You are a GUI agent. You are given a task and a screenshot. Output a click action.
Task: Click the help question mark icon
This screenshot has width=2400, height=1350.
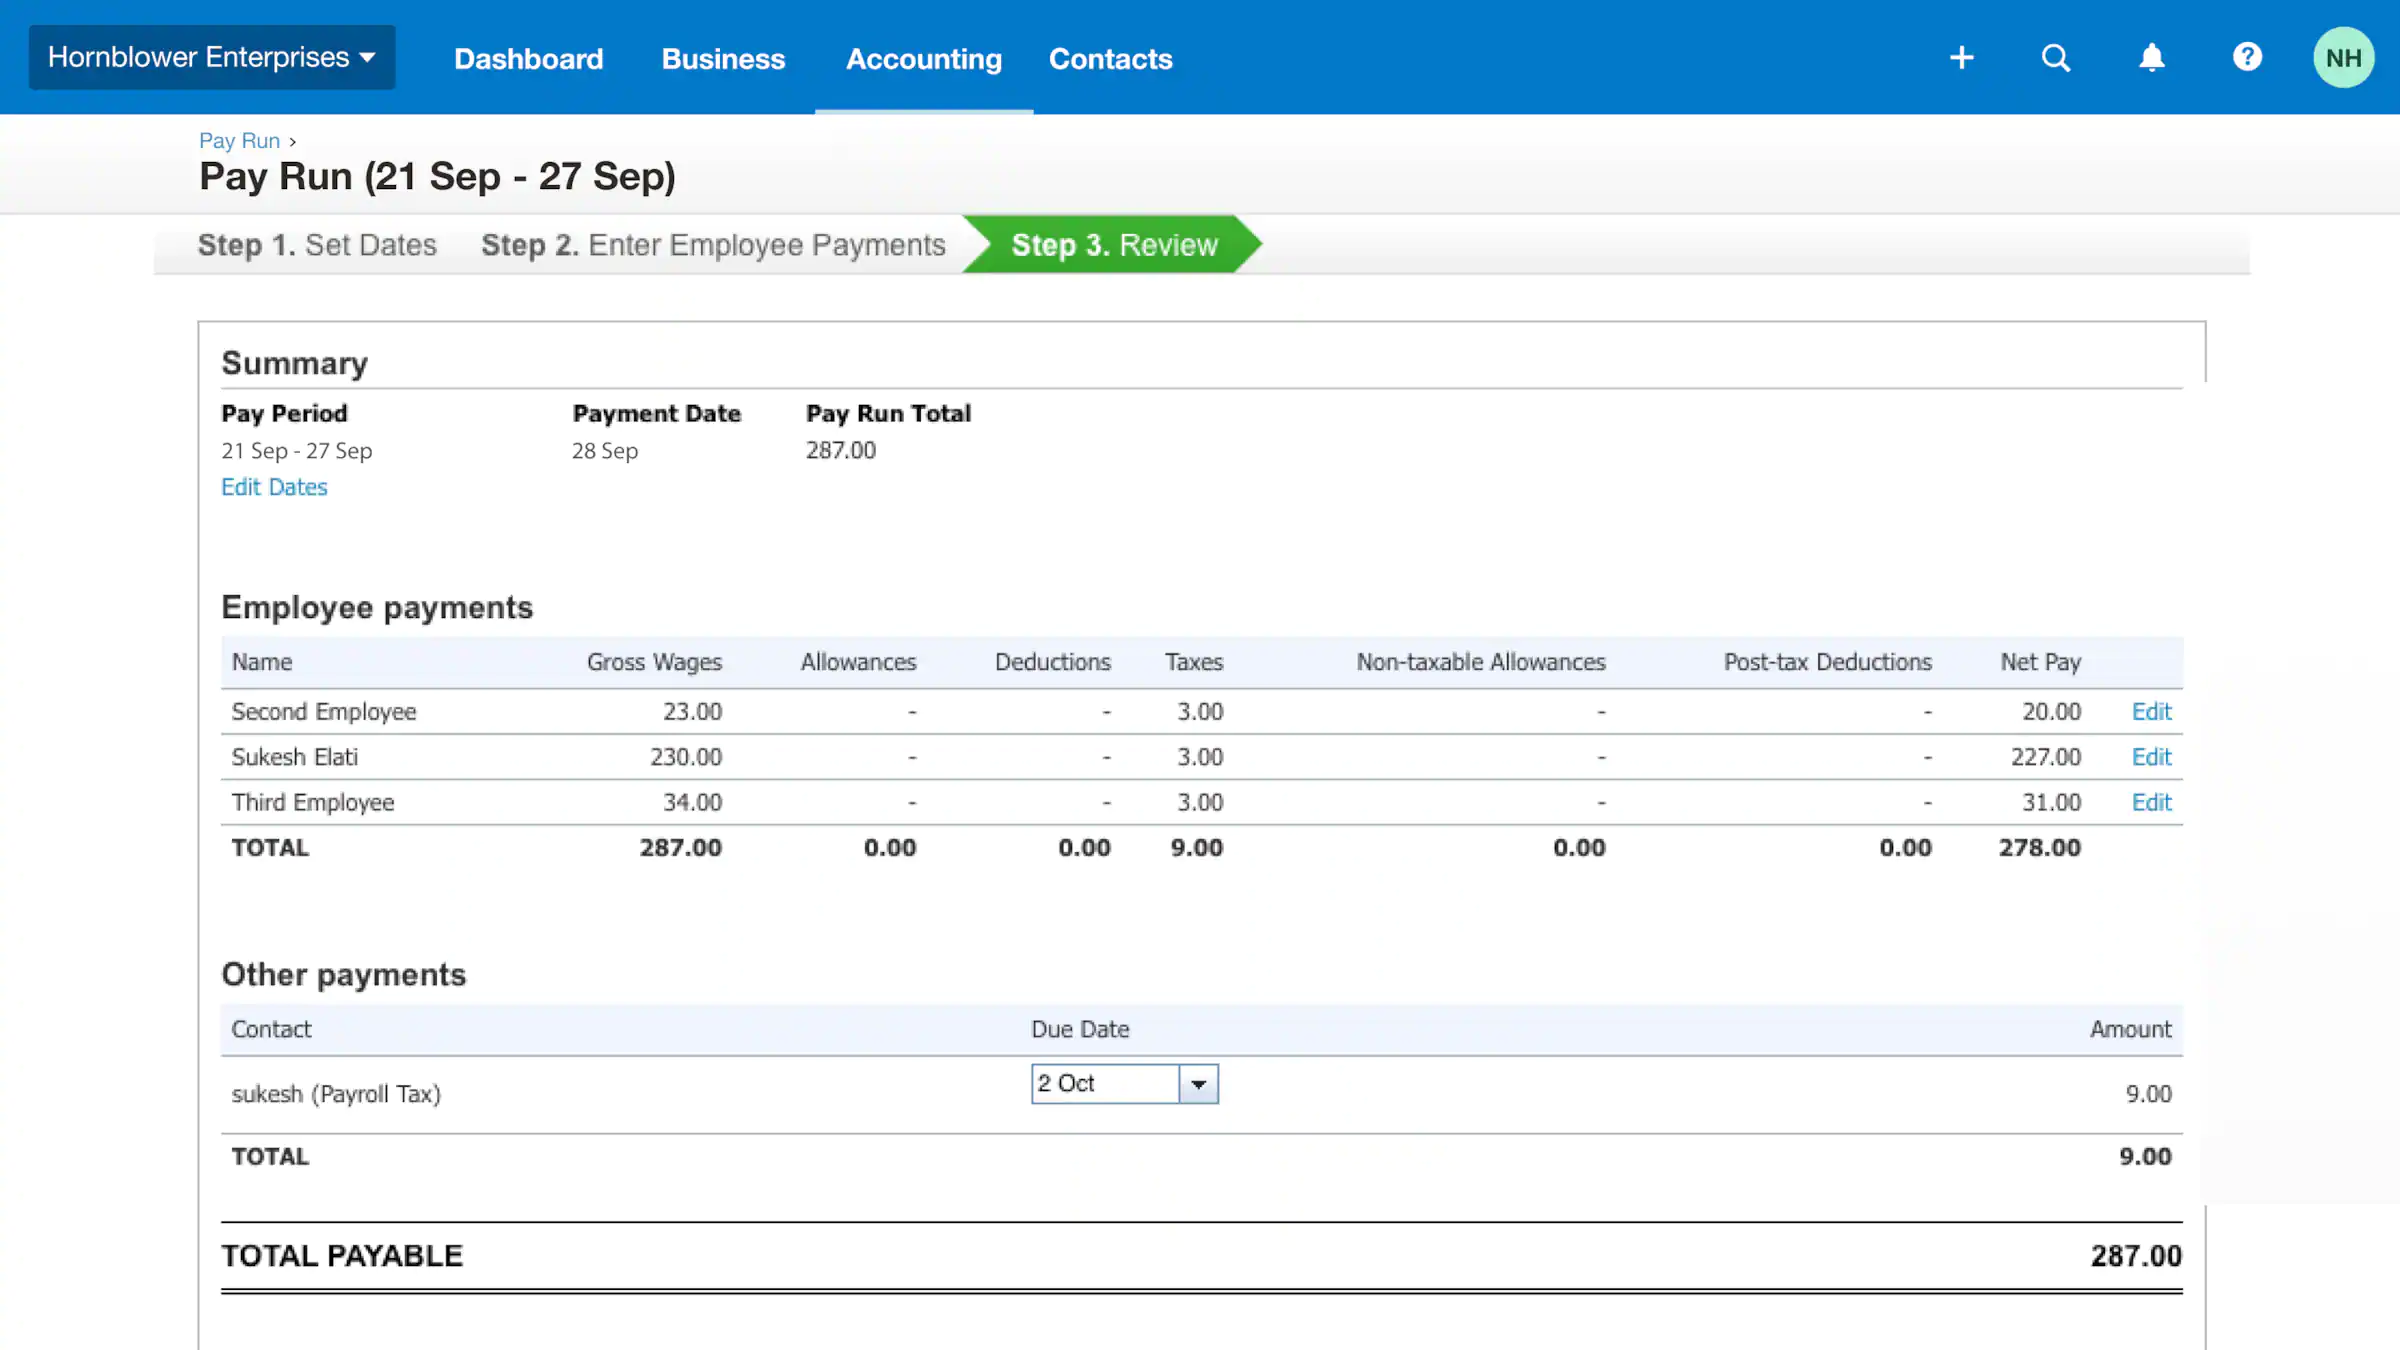(2247, 58)
